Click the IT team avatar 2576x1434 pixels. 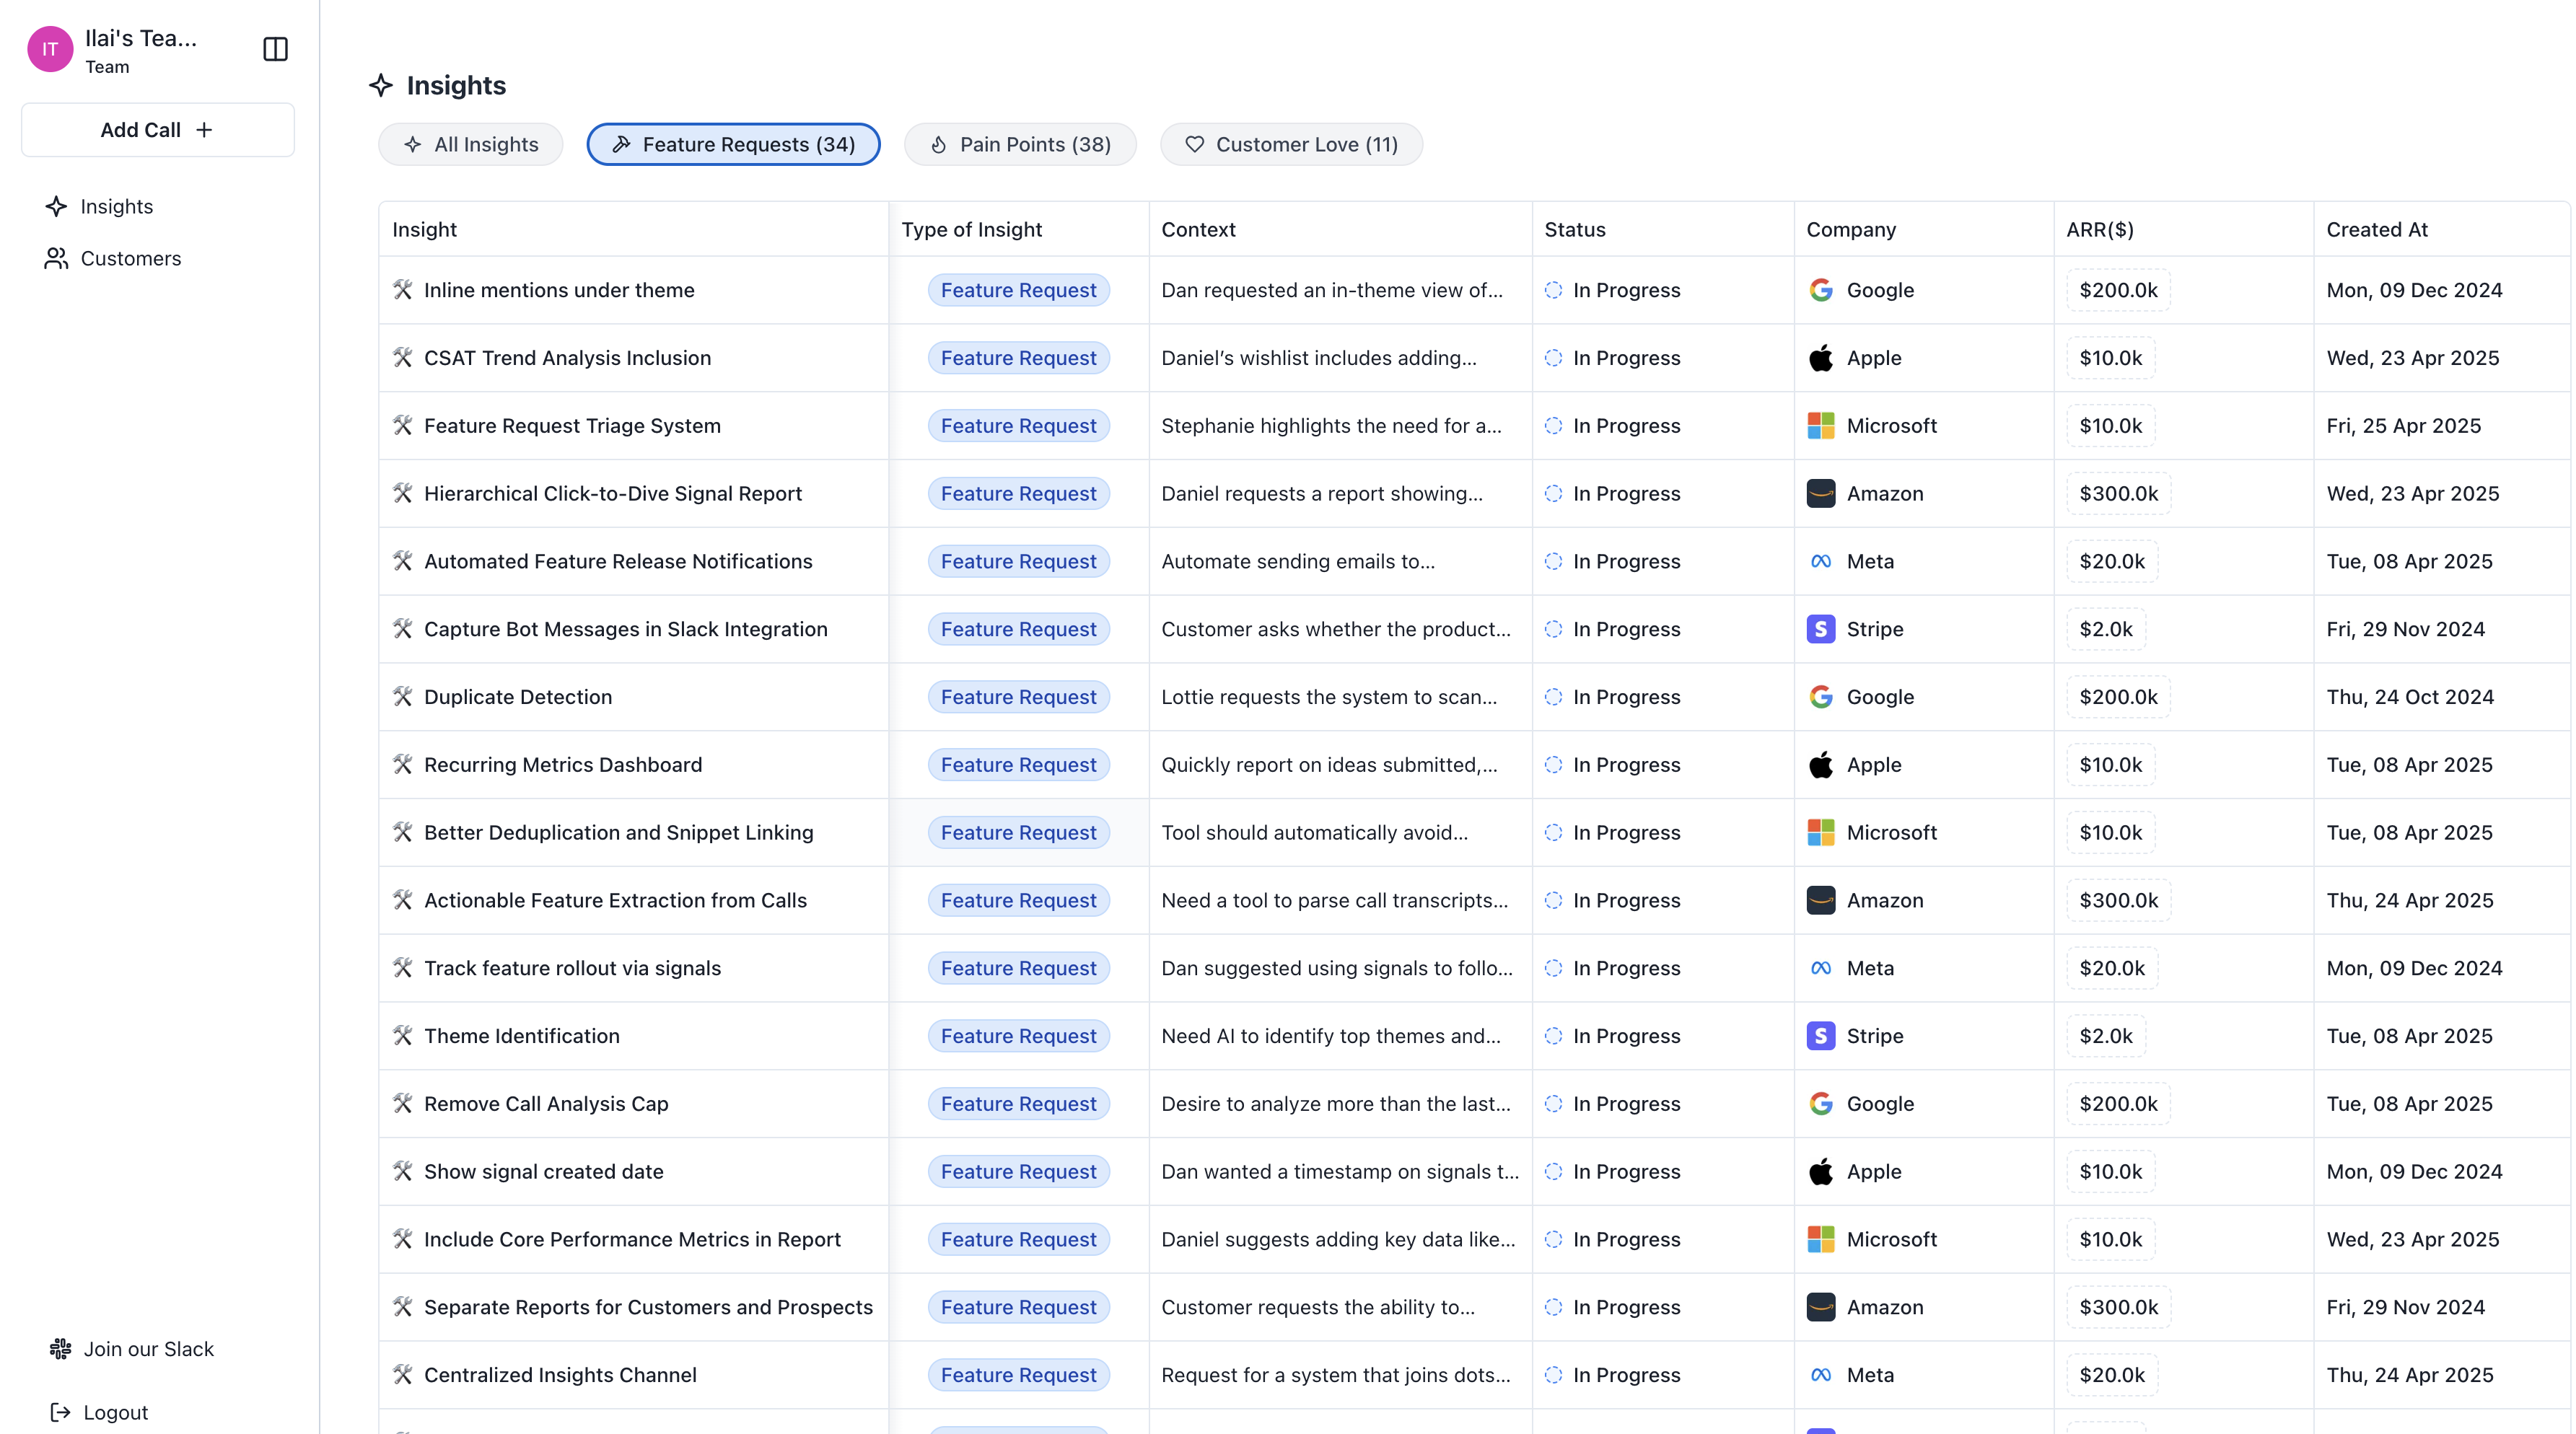coord(50,49)
